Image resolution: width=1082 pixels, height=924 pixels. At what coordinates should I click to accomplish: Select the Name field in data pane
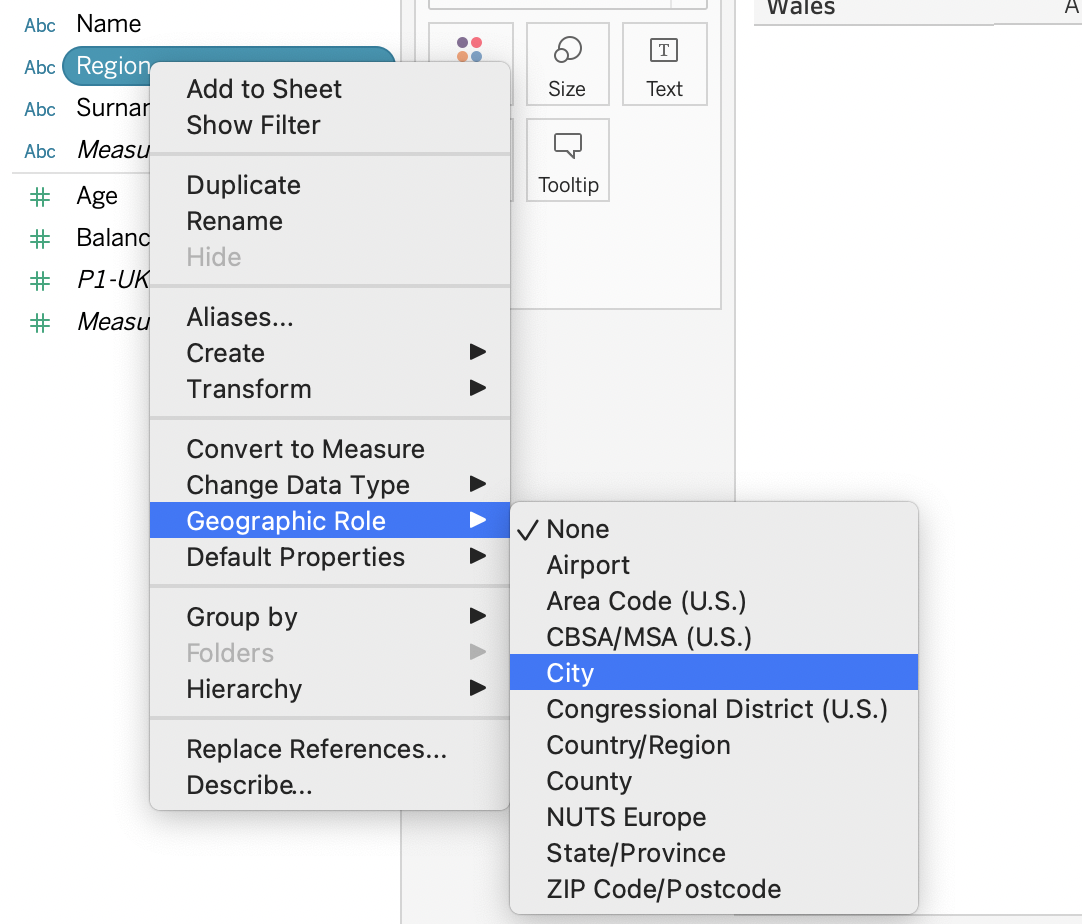109,24
